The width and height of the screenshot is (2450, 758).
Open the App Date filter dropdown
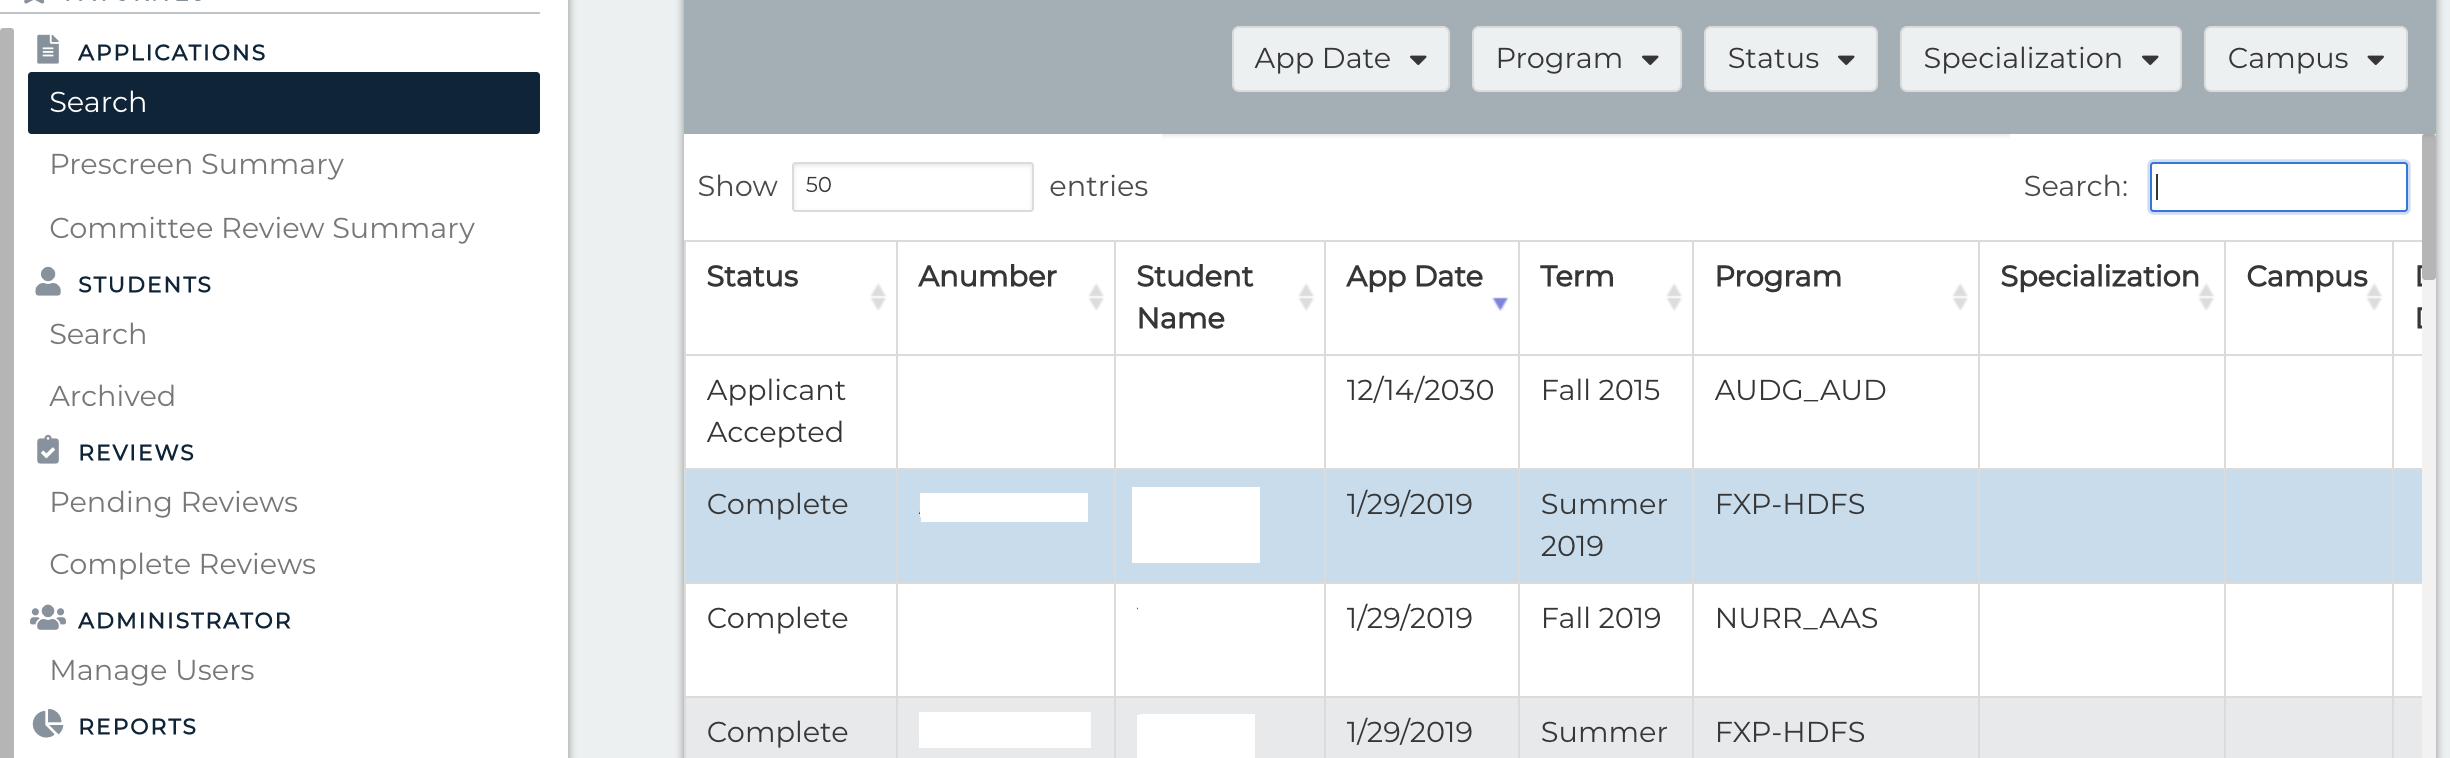tap(1340, 59)
